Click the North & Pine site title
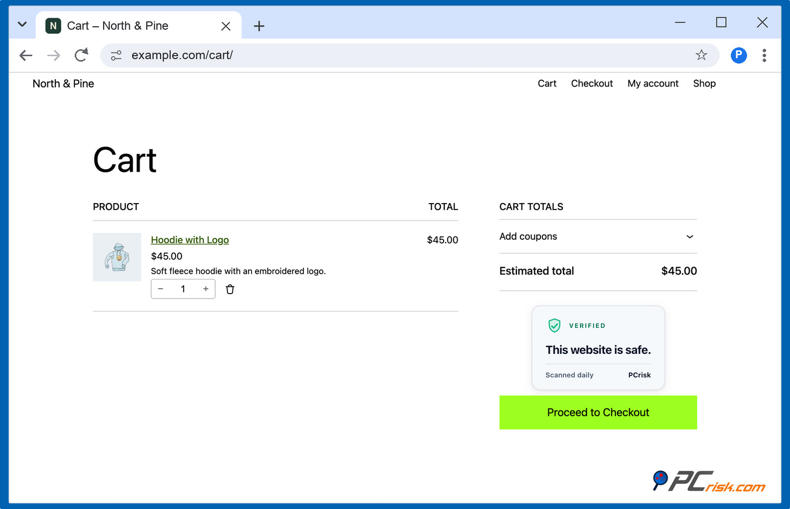Viewport: 790px width, 509px height. click(63, 84)
